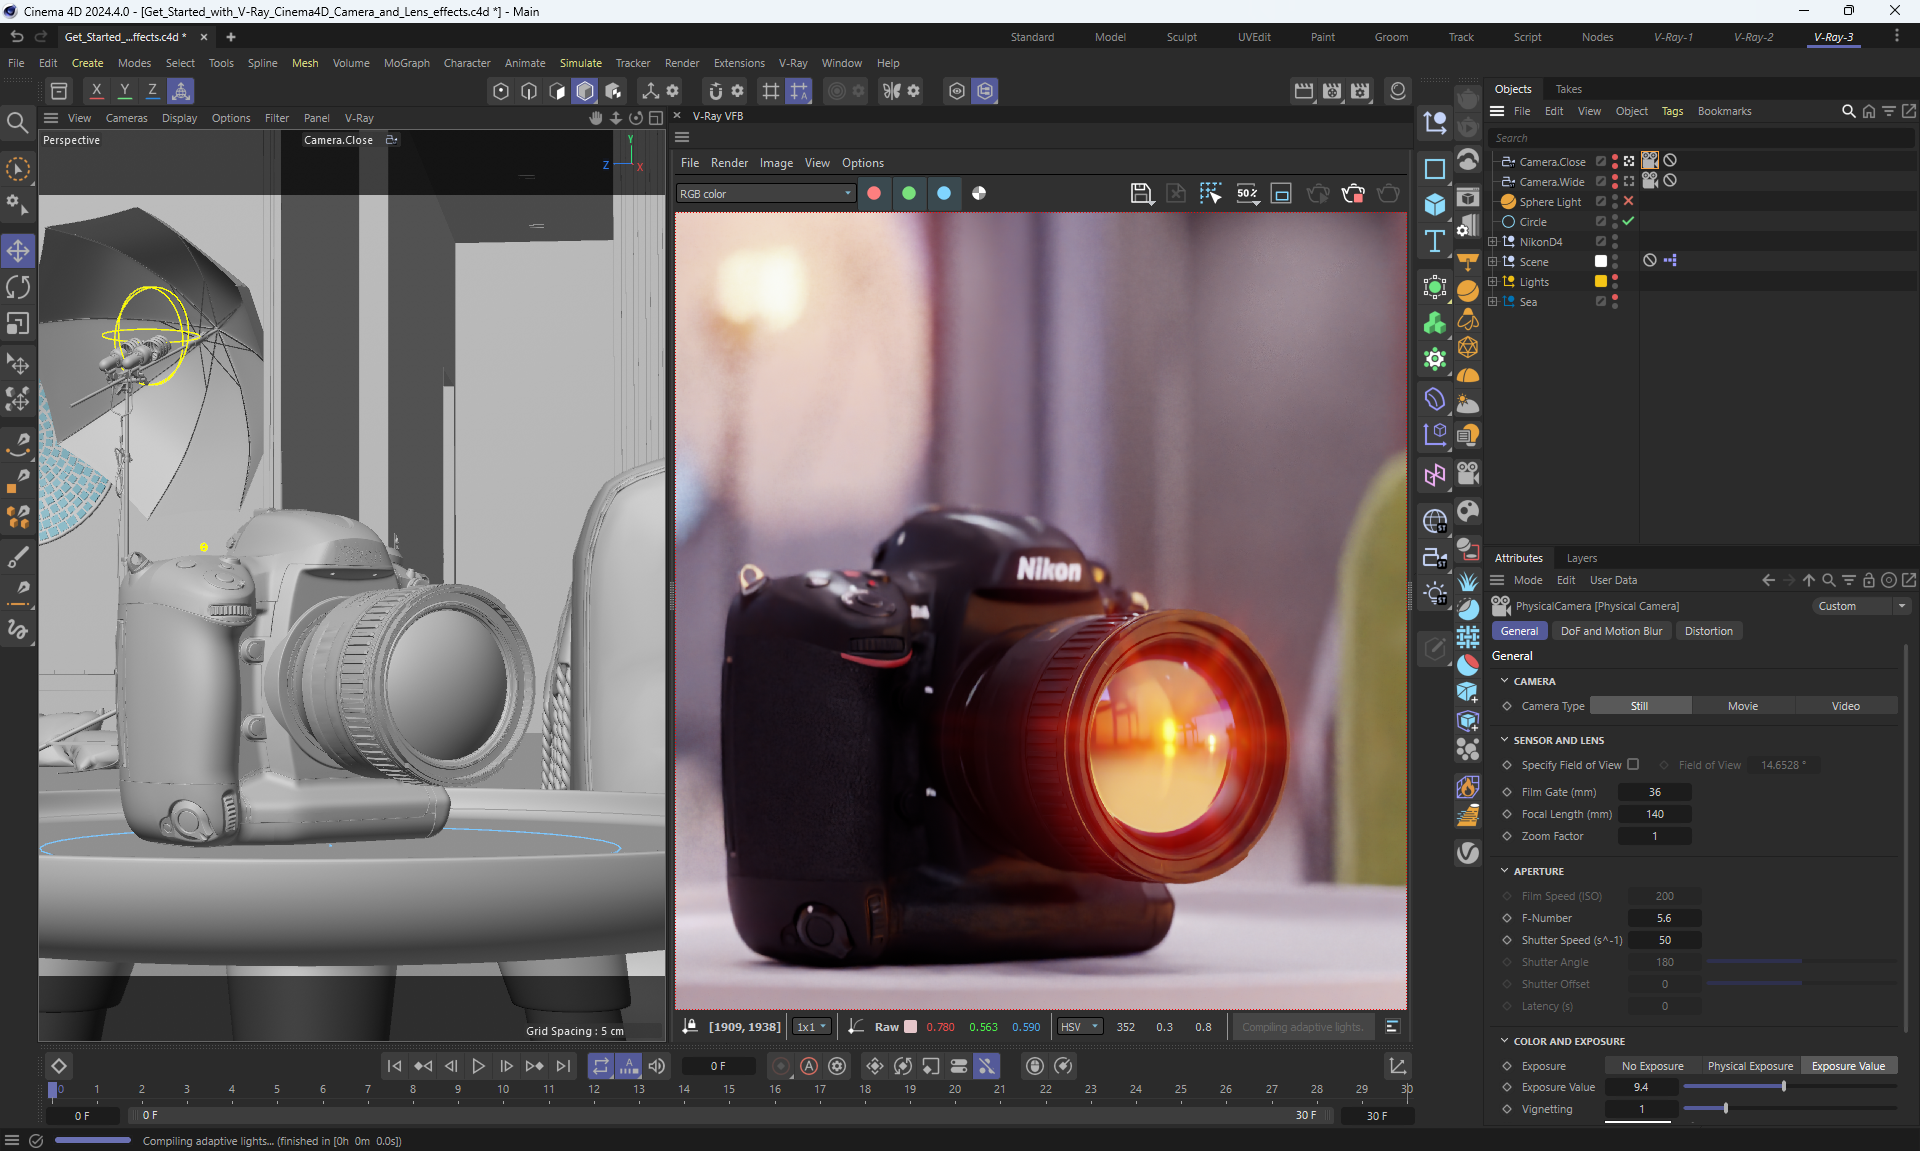
Task: Open the V-Ray menu in menu bar
Action: pos(793,63)
